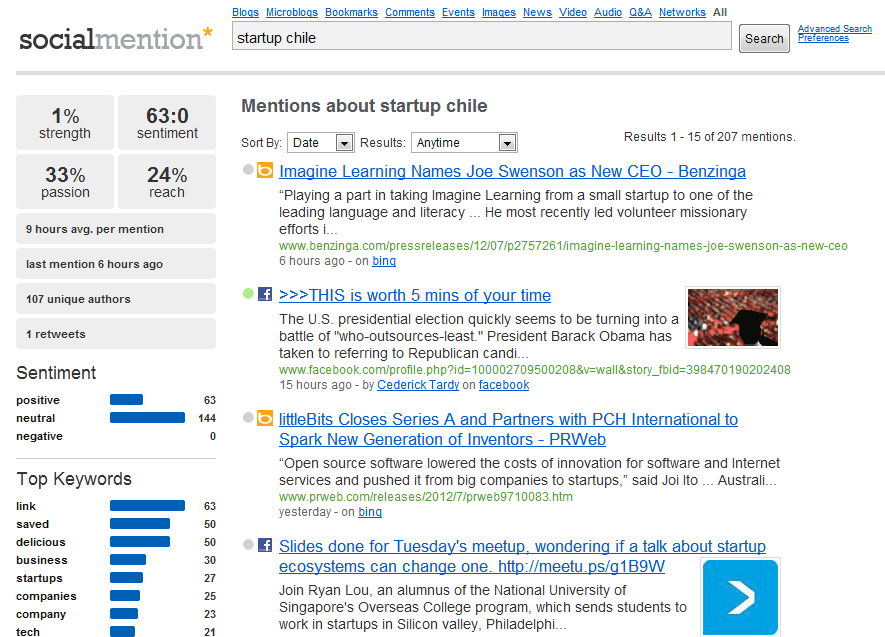Click the last mention 6 hours ago box
The width and height of the screenshot is (885, 637).
(x=116, y=263)
